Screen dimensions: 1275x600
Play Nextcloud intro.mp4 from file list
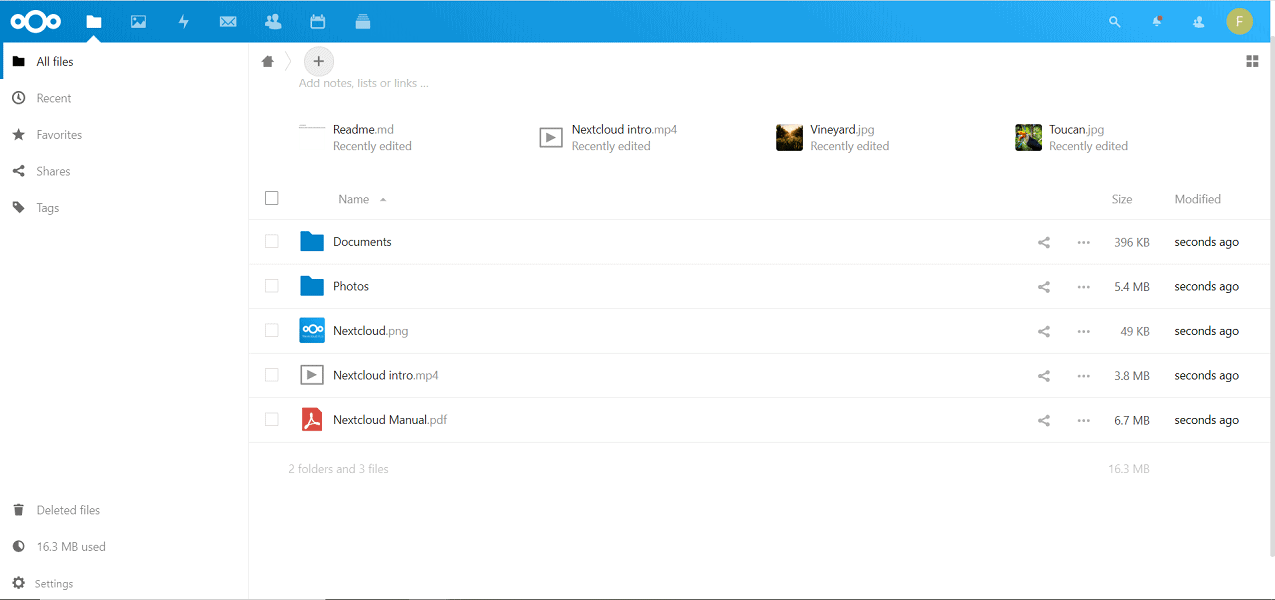(x=386, y=376)
